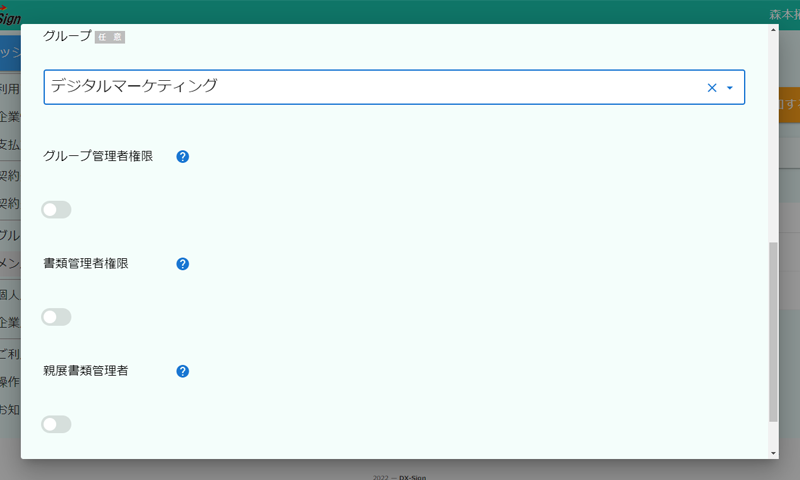Click the DX-Sign logo in header
The width and height of the screenshot is (800, 480).
click(10, 15)
